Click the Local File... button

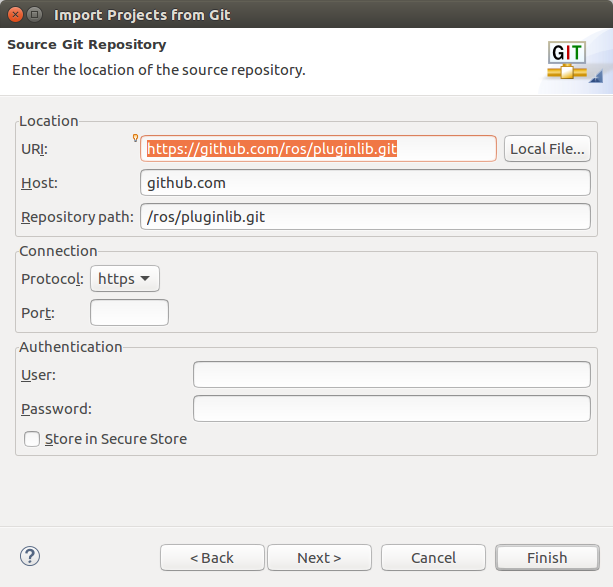pos(547,149)
